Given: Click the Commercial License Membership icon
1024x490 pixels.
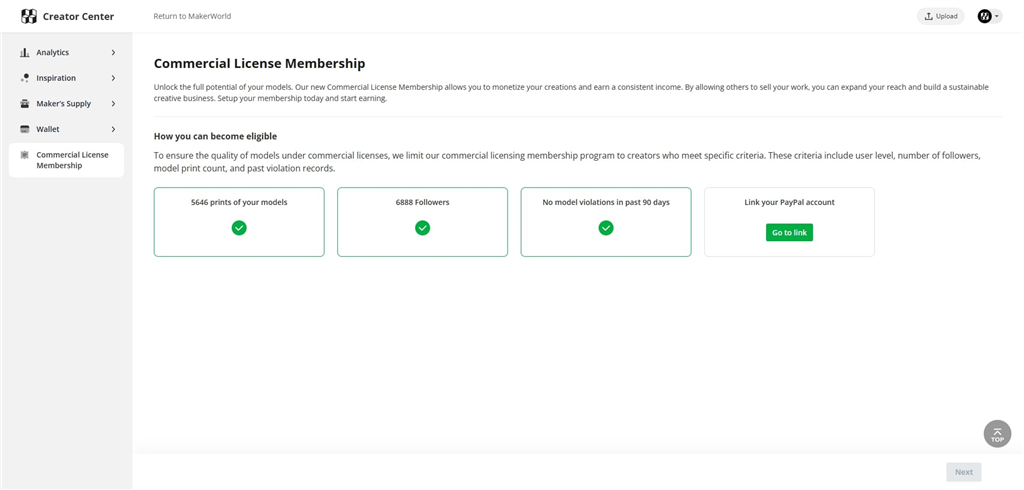Looking at the screenshot, I should 25,155.
